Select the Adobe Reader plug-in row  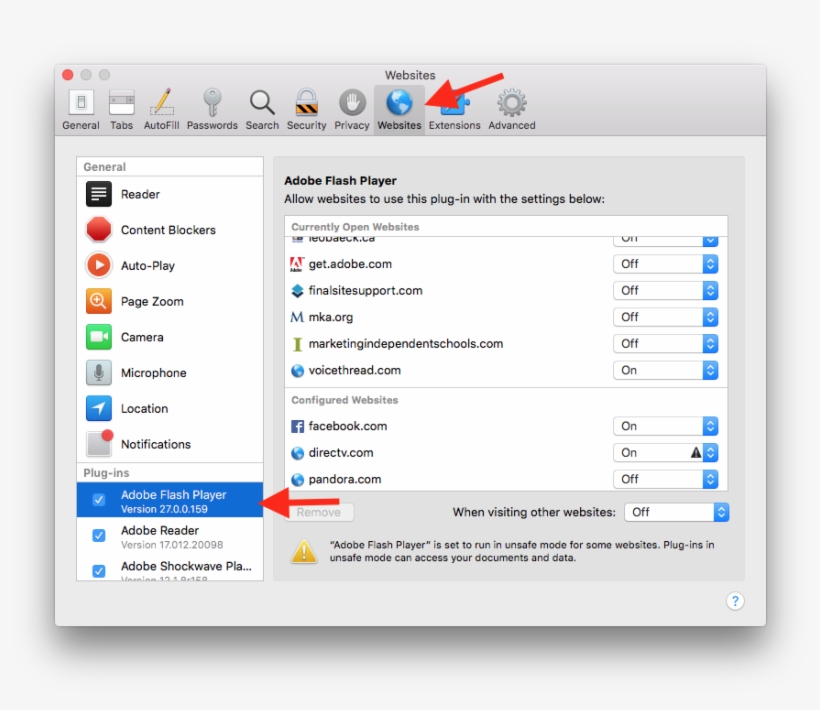click(170, 536)
